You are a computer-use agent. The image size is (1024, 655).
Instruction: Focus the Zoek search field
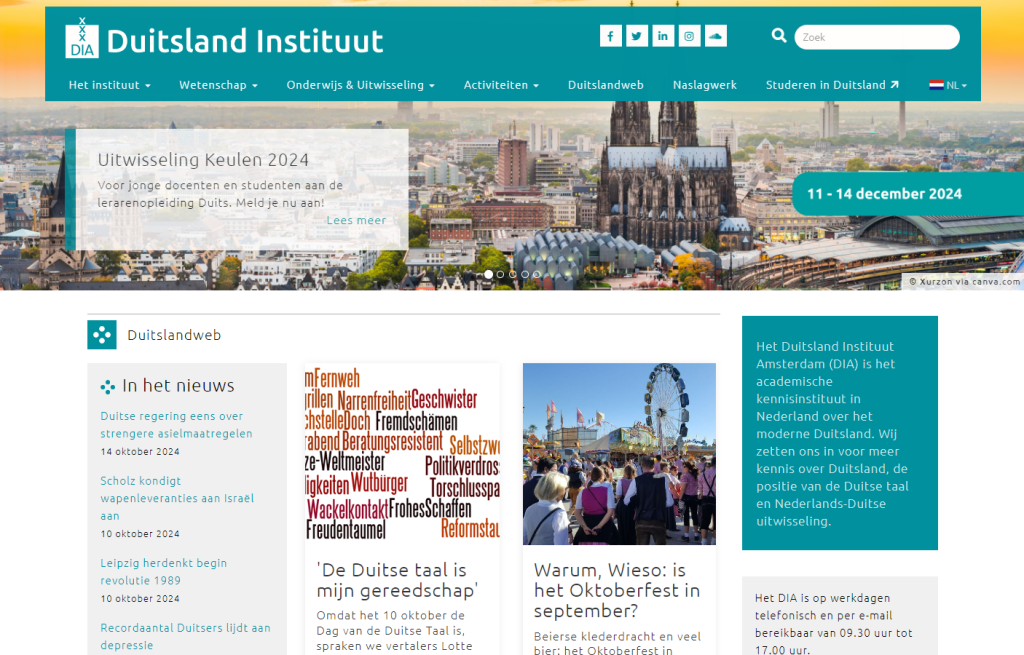(877, 37)
